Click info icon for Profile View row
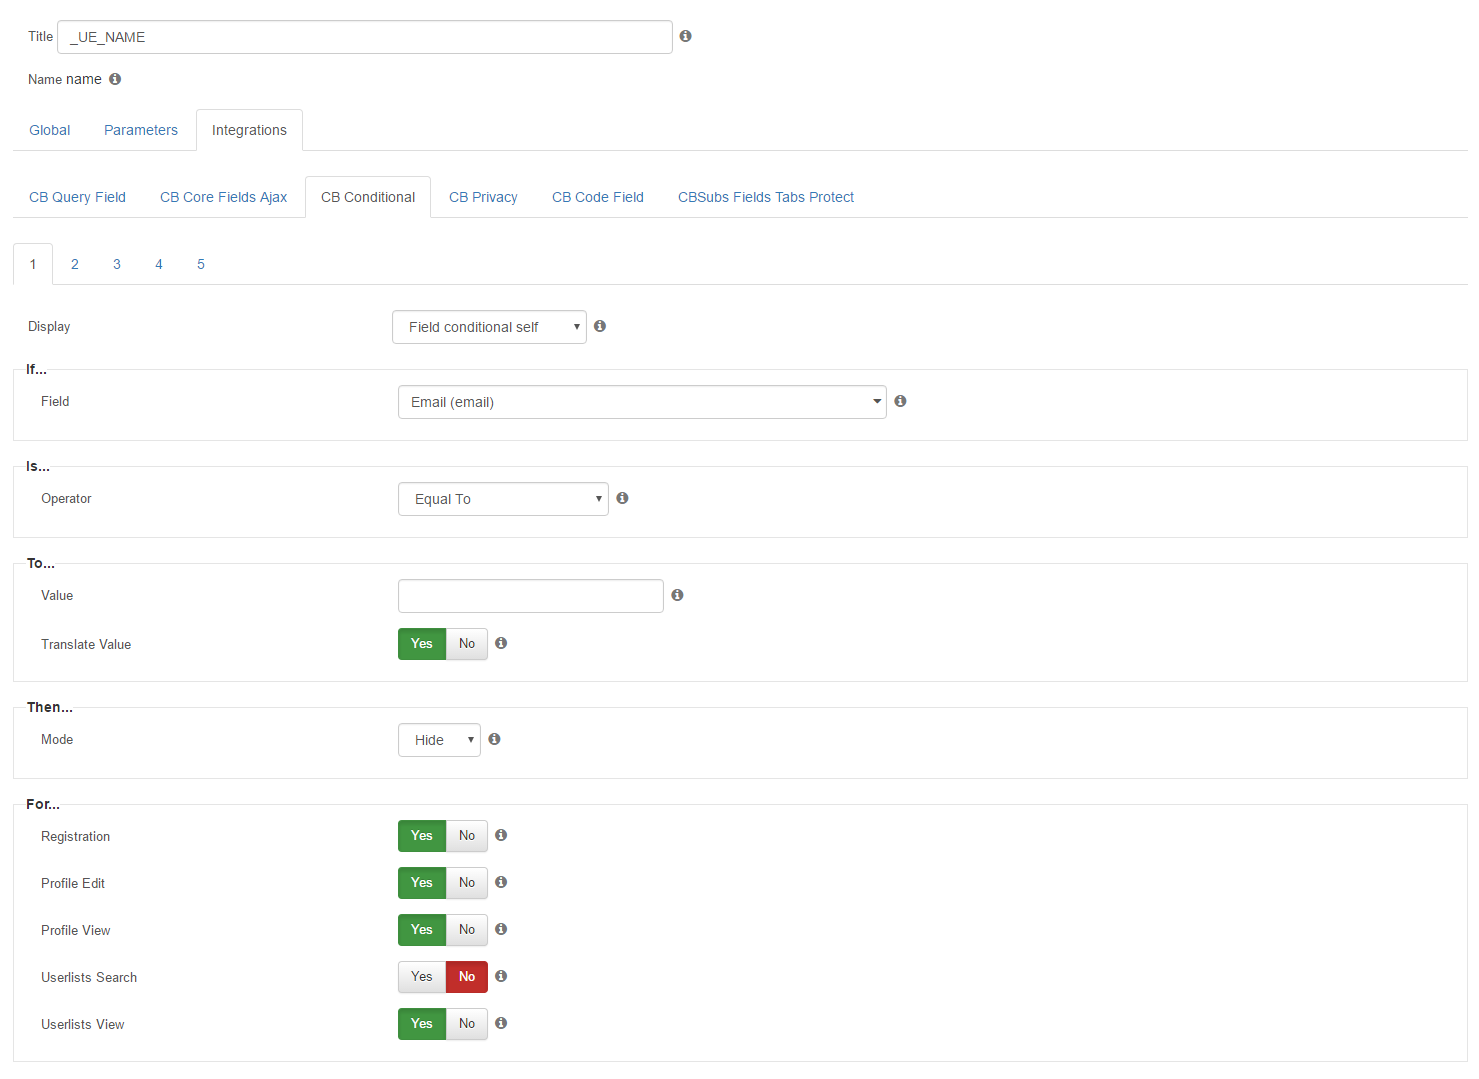 501,929
